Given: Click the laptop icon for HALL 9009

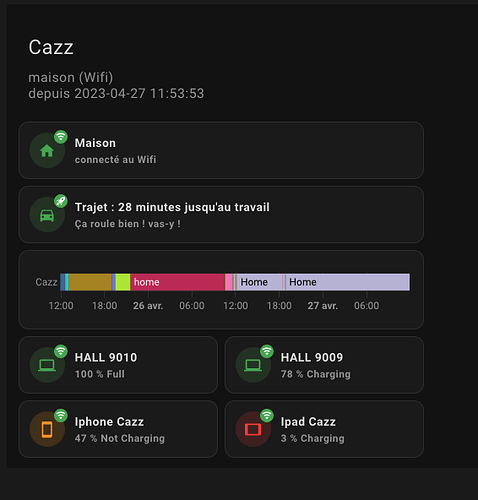Looking at the screenshot, I should 253,365.
